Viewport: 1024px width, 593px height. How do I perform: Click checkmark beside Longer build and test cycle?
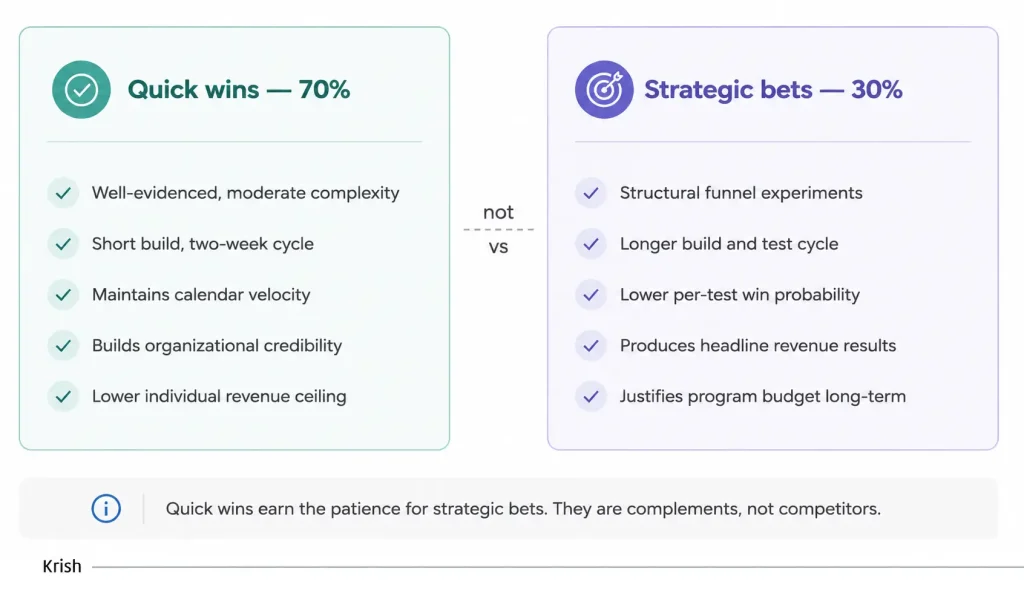click(x=591, y=244)
